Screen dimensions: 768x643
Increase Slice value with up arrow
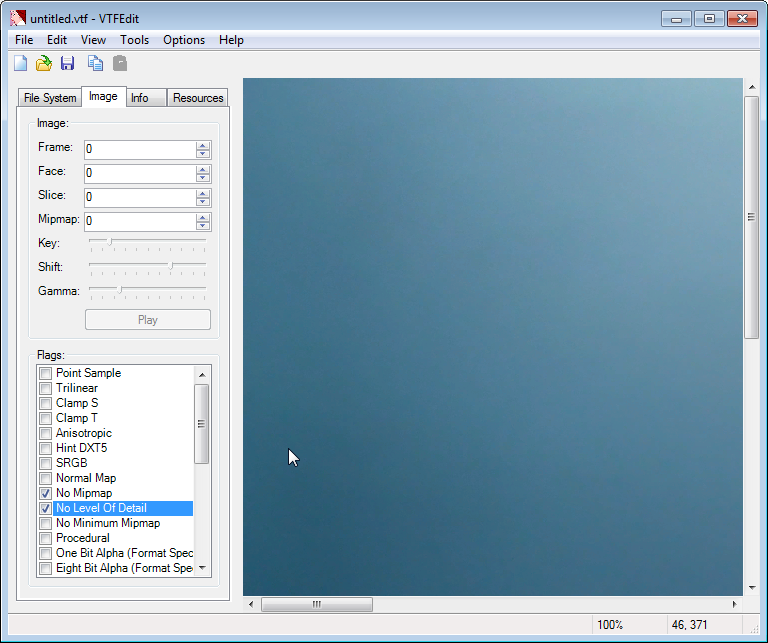(203, 193)
